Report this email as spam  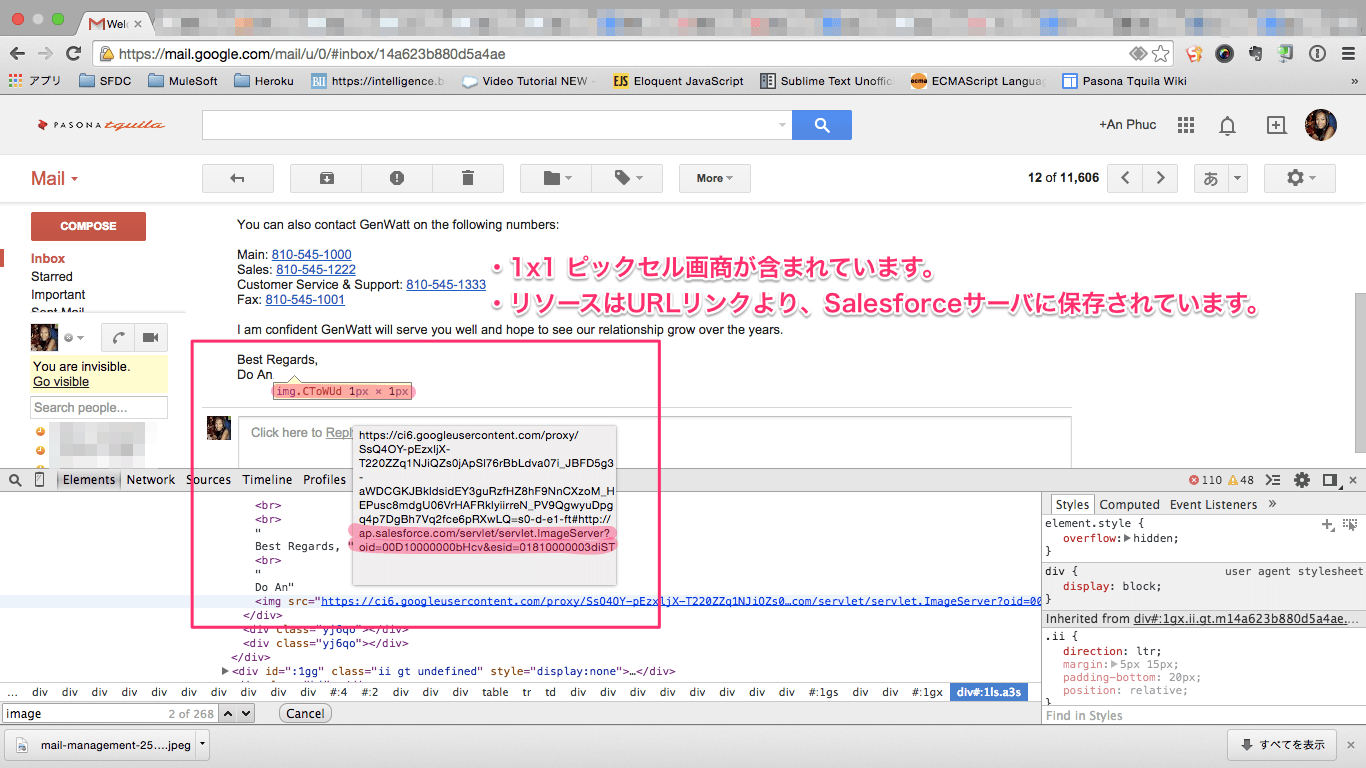pyautogui.click(x=397, y=178)
